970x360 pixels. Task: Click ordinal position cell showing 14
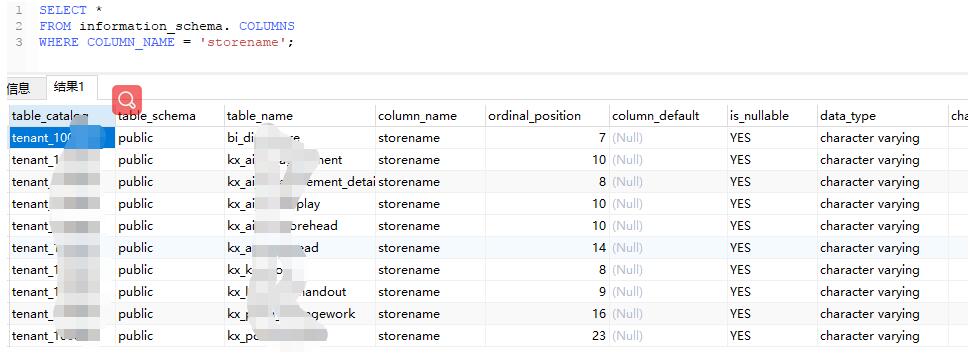pos(547,248)
